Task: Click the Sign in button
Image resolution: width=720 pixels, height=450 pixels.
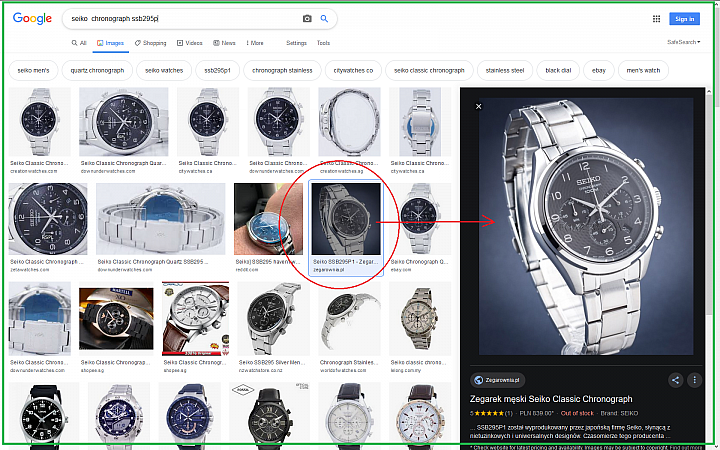Action: coord(685,19)
